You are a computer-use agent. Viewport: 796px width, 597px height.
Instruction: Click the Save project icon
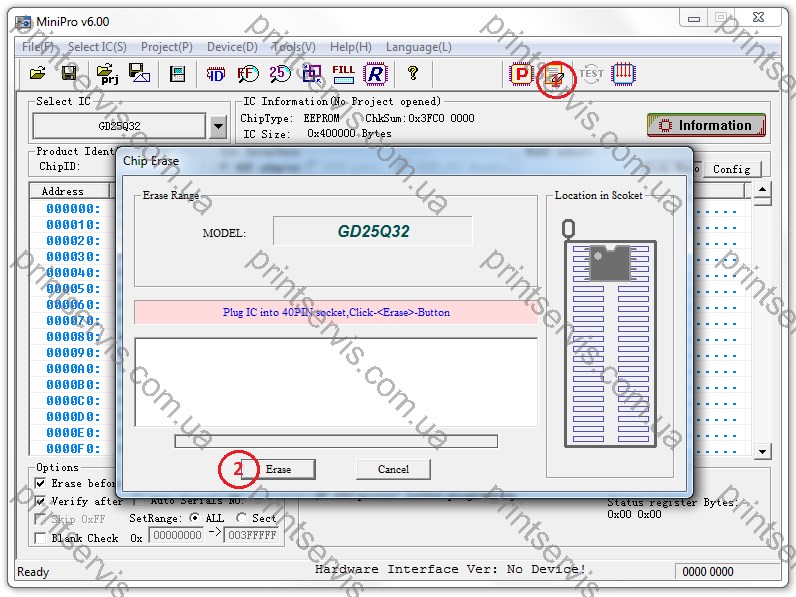139,74
